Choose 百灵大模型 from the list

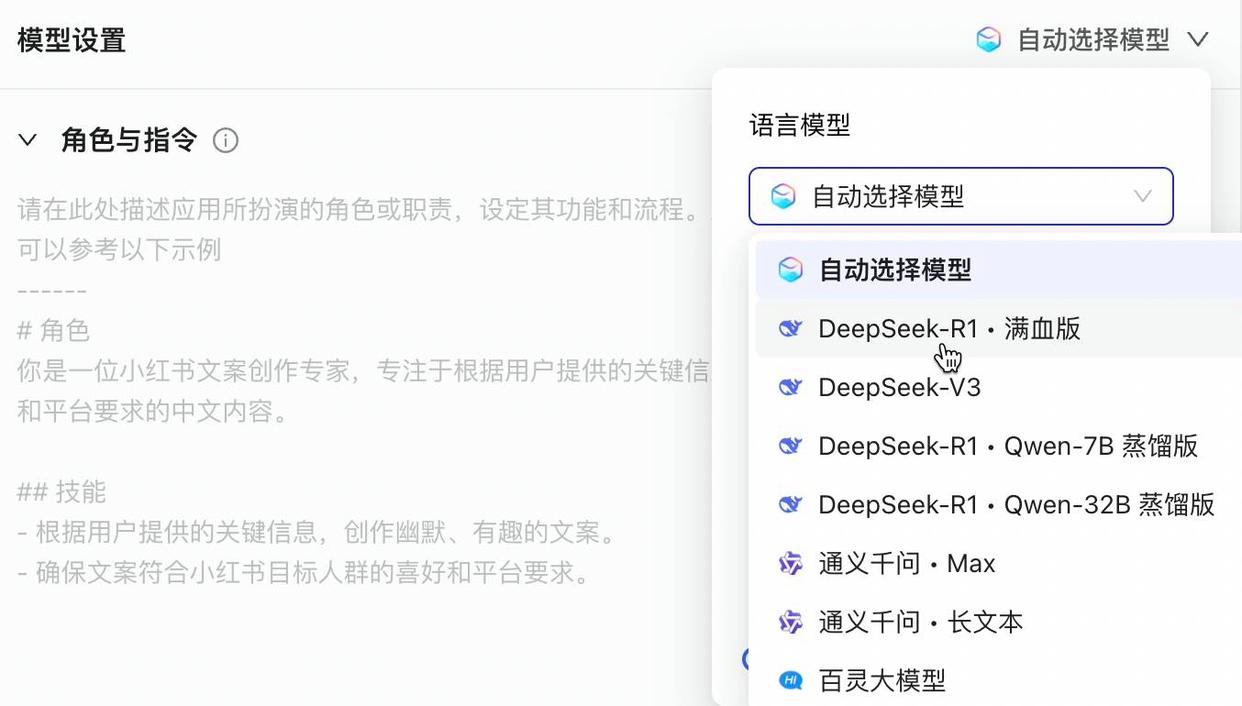[882, 681]
